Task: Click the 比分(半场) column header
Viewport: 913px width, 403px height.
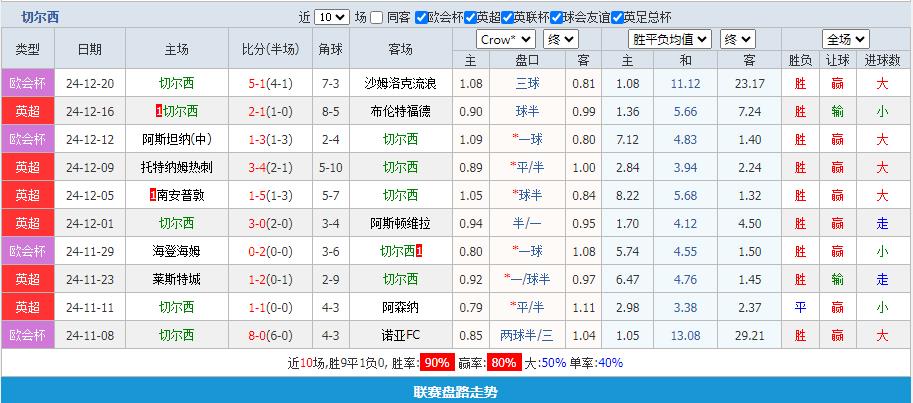Action: [x=270, y=49]
